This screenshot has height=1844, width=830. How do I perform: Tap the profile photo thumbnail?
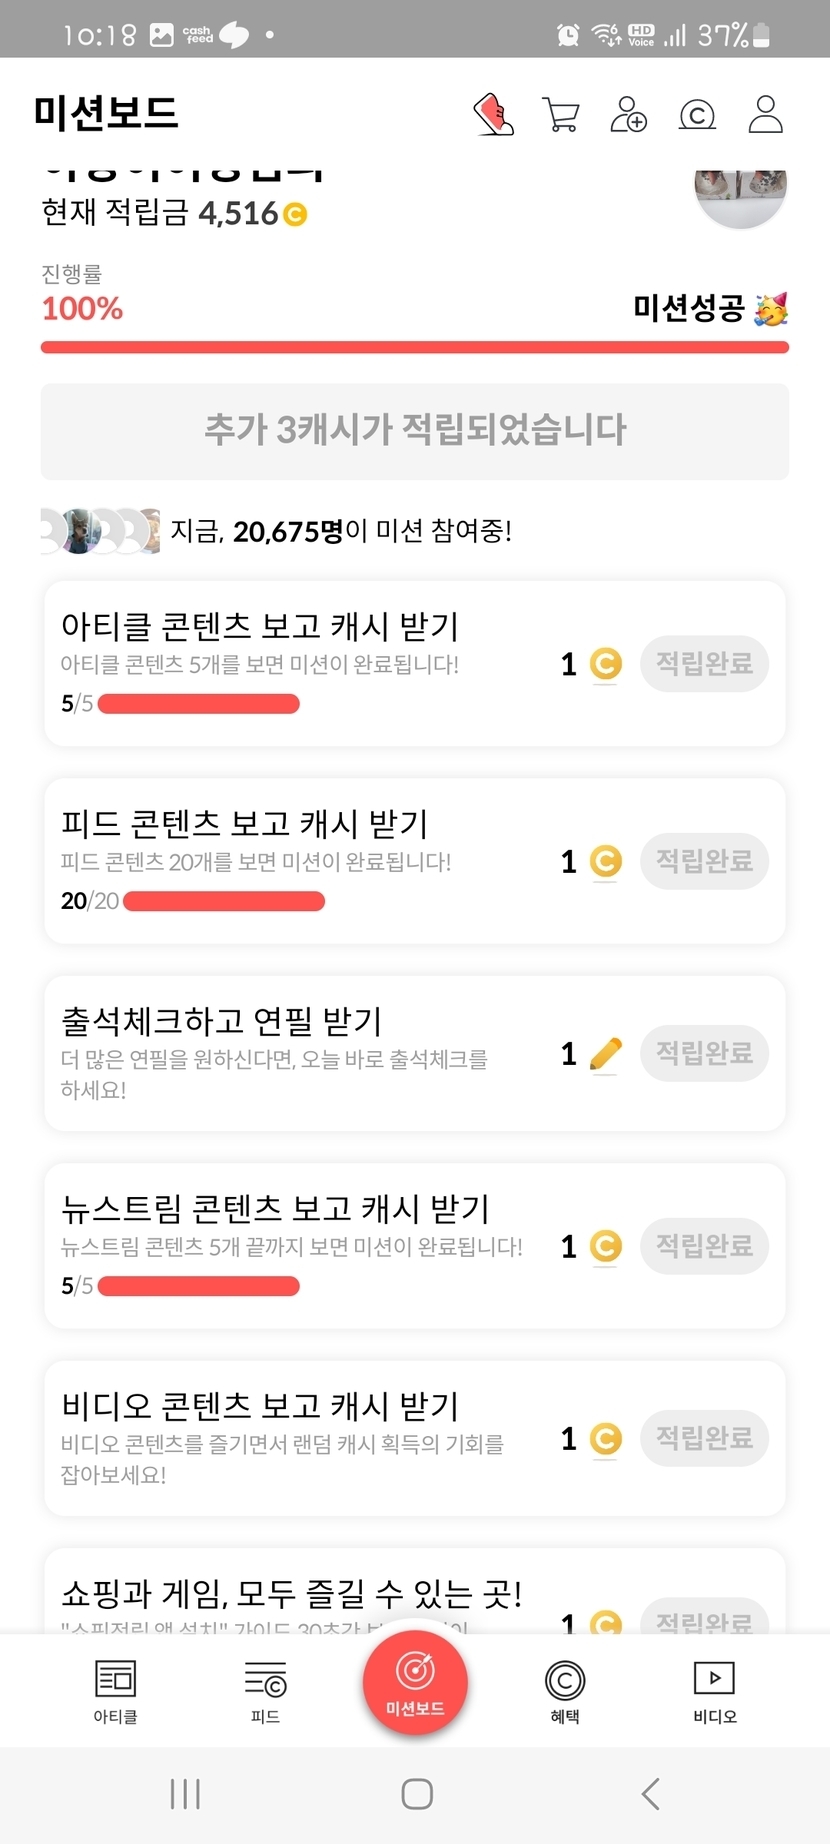(740, 193)
